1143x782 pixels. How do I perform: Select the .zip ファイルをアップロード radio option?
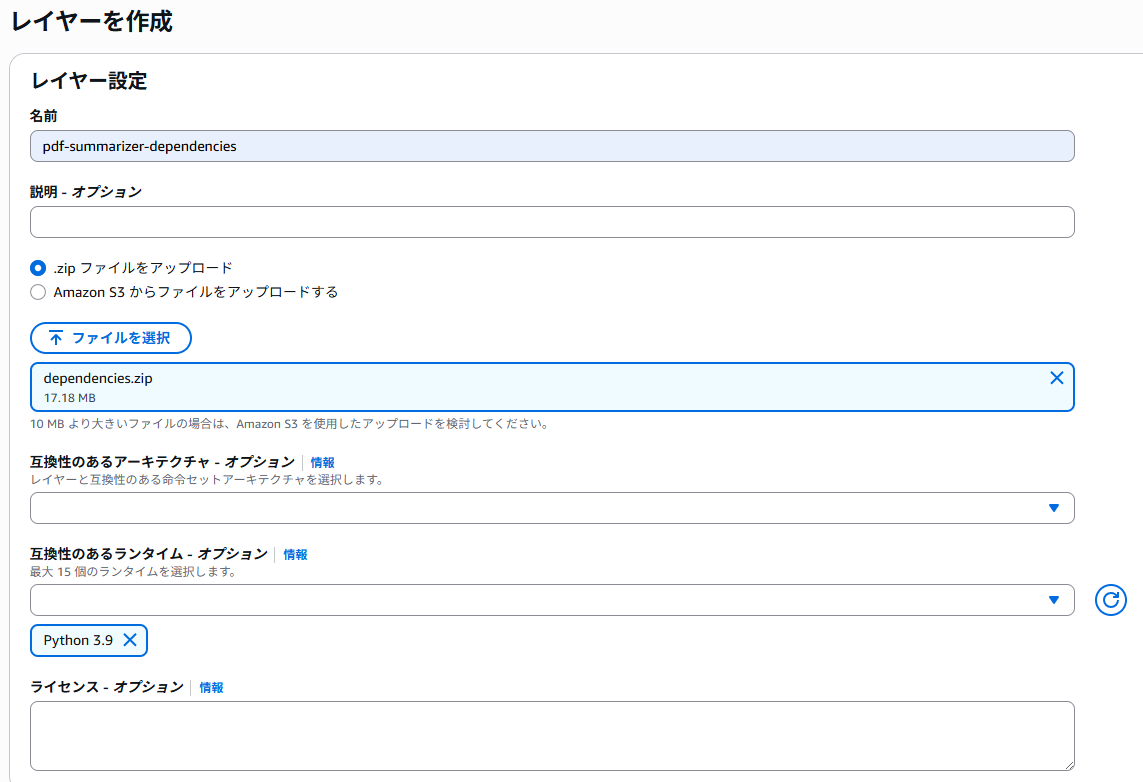tap(38, 268)
